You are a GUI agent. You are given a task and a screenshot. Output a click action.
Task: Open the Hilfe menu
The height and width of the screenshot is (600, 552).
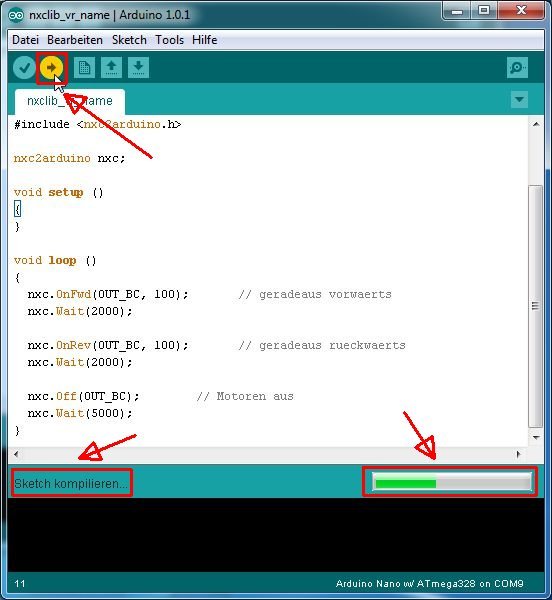click(205, 40)
